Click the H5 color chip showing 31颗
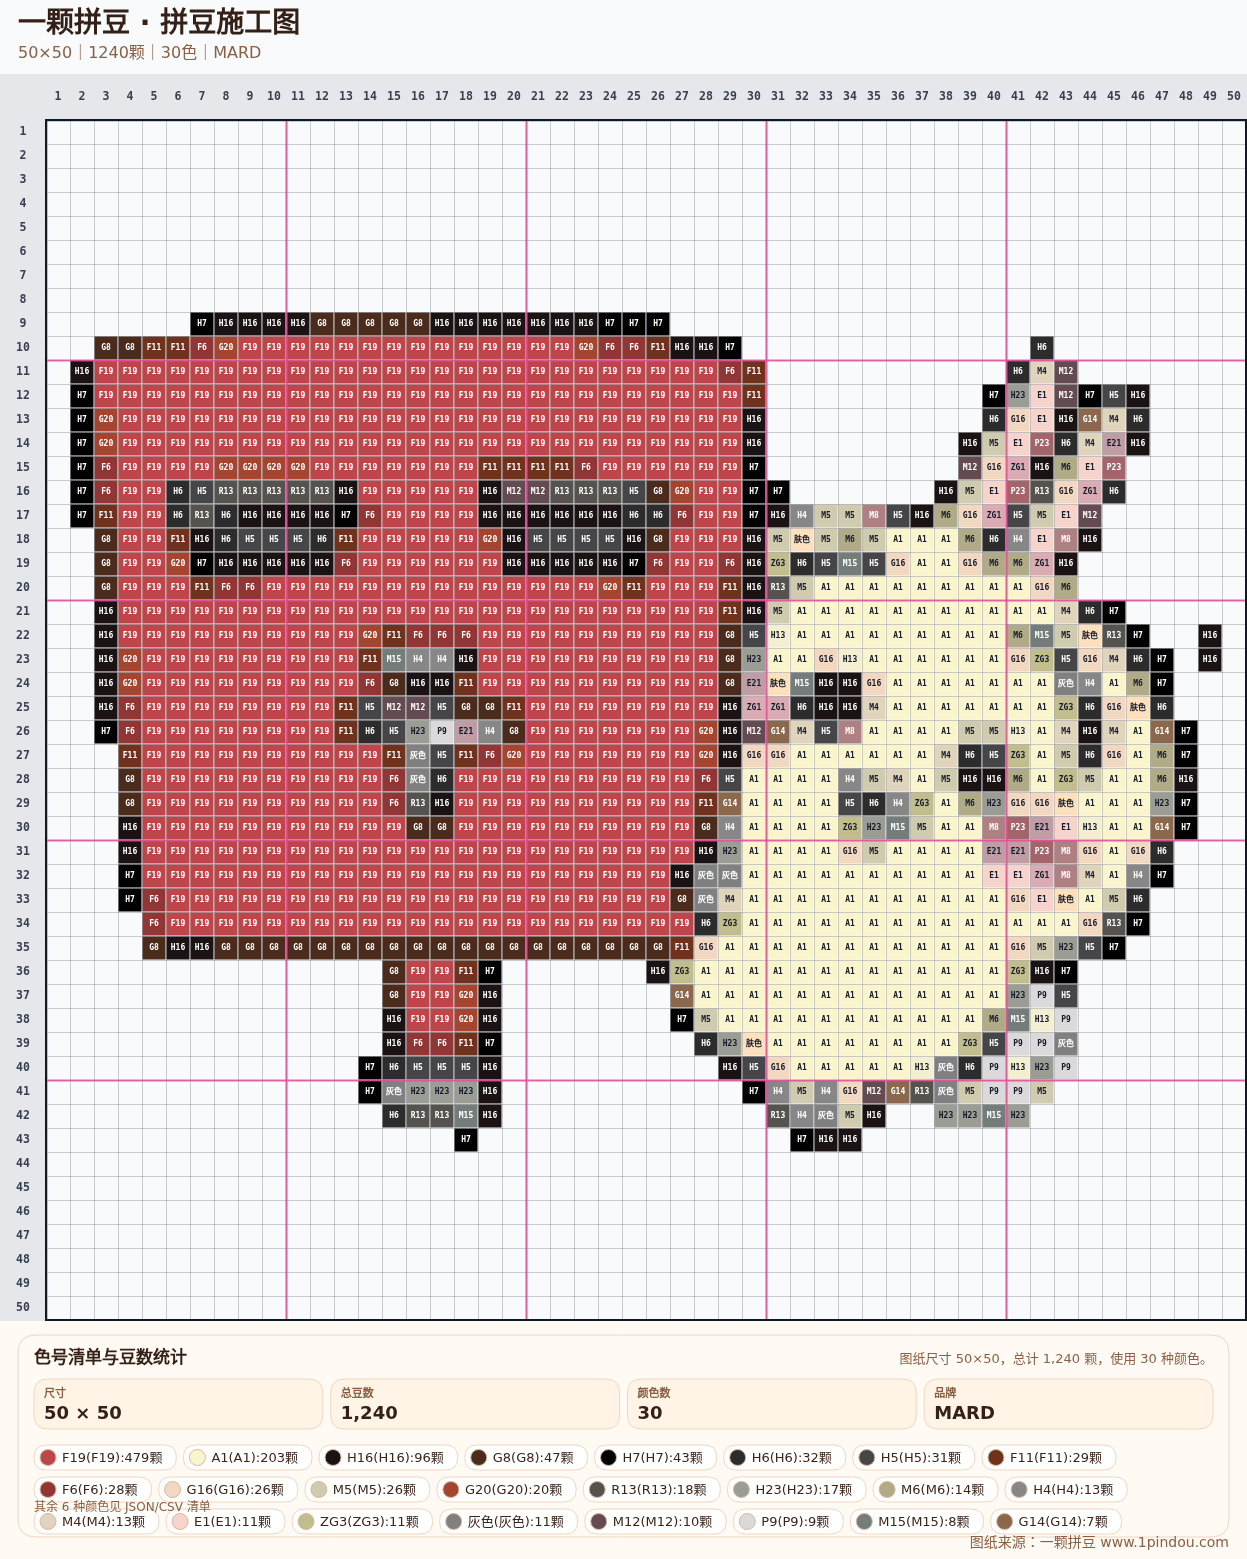The image size is (1247, 1559). (912, 1458)
